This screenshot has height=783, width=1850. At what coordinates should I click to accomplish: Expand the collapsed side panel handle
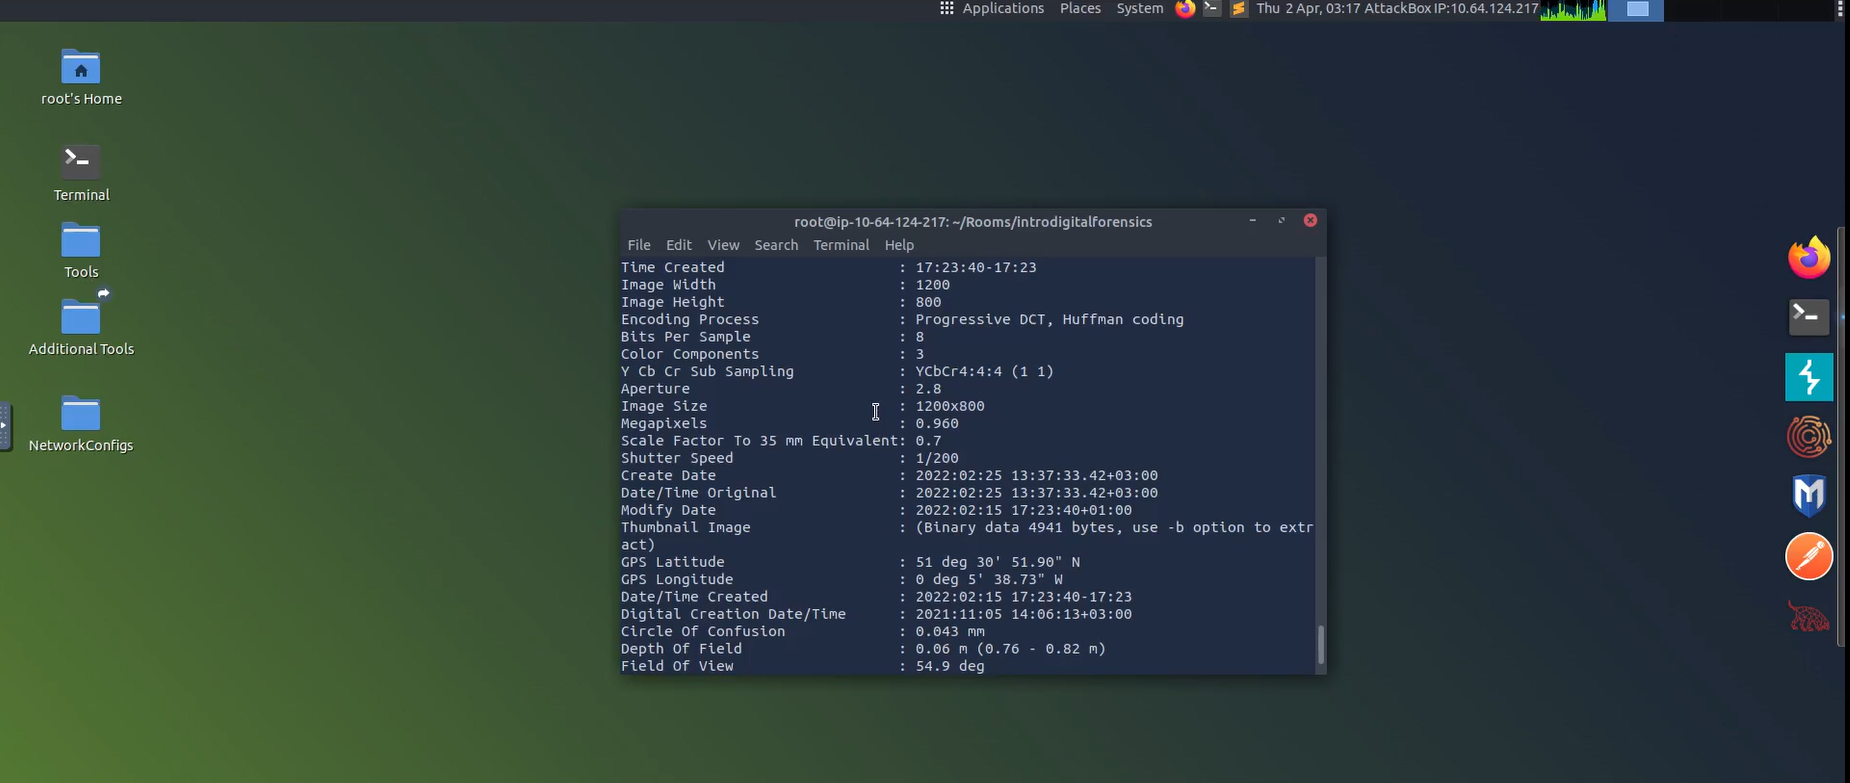(x=5, y=426)
